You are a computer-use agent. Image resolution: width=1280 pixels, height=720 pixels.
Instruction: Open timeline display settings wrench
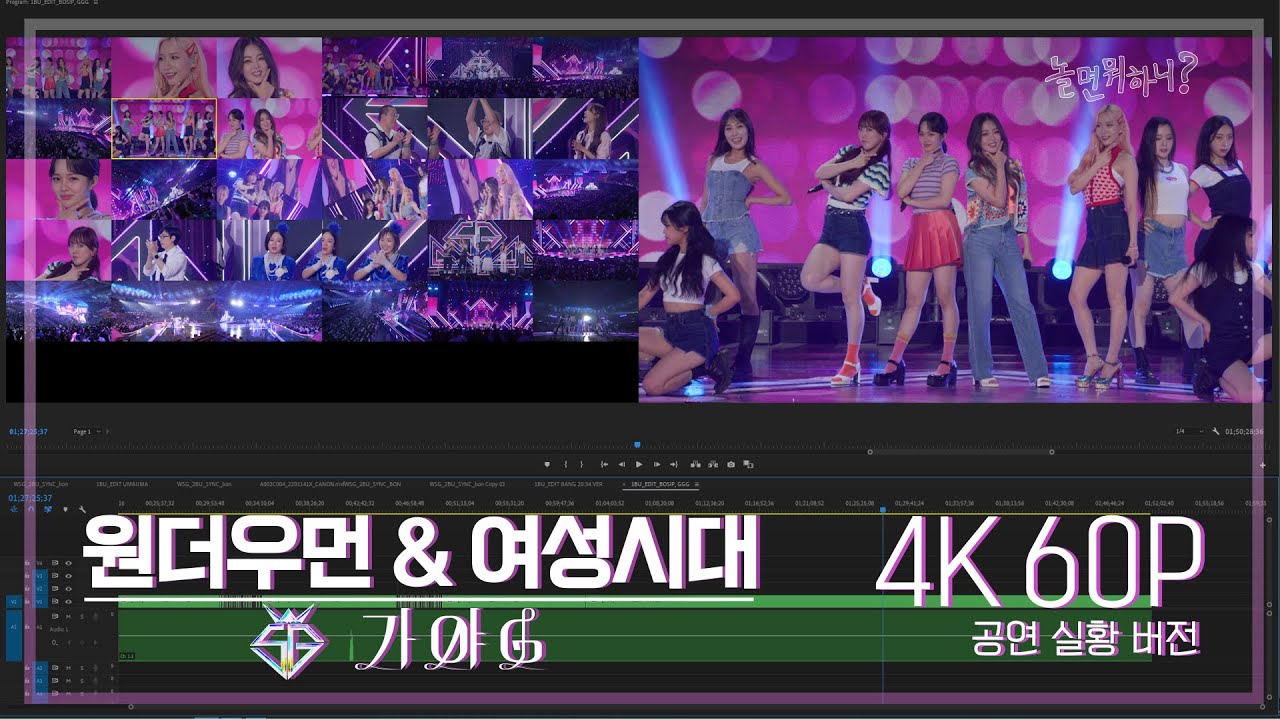point(82,509)
